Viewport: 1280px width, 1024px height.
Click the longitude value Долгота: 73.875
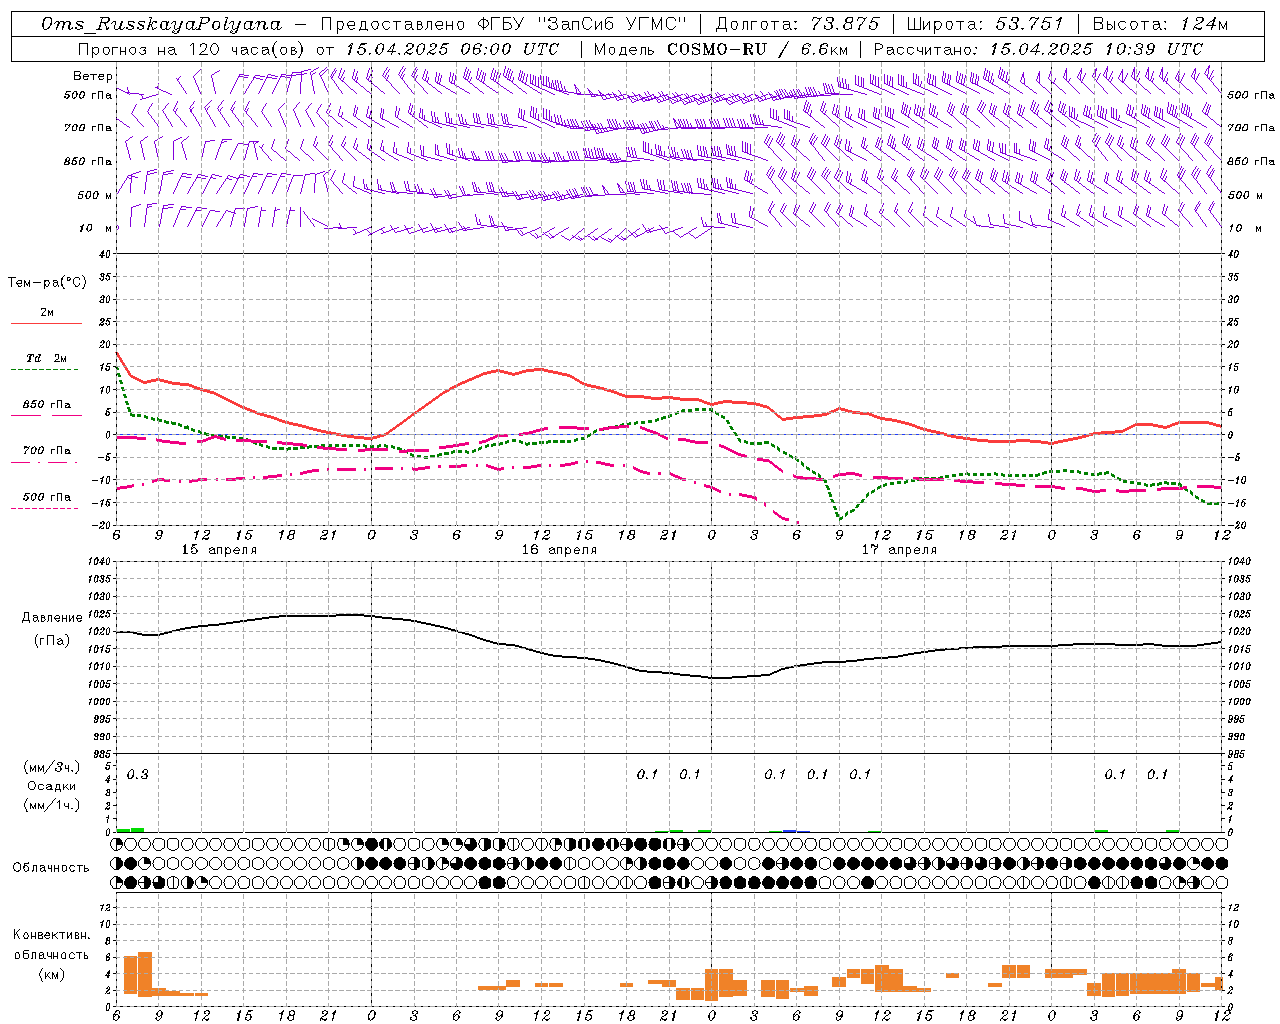pyautogui.click(x=798, y=24)
